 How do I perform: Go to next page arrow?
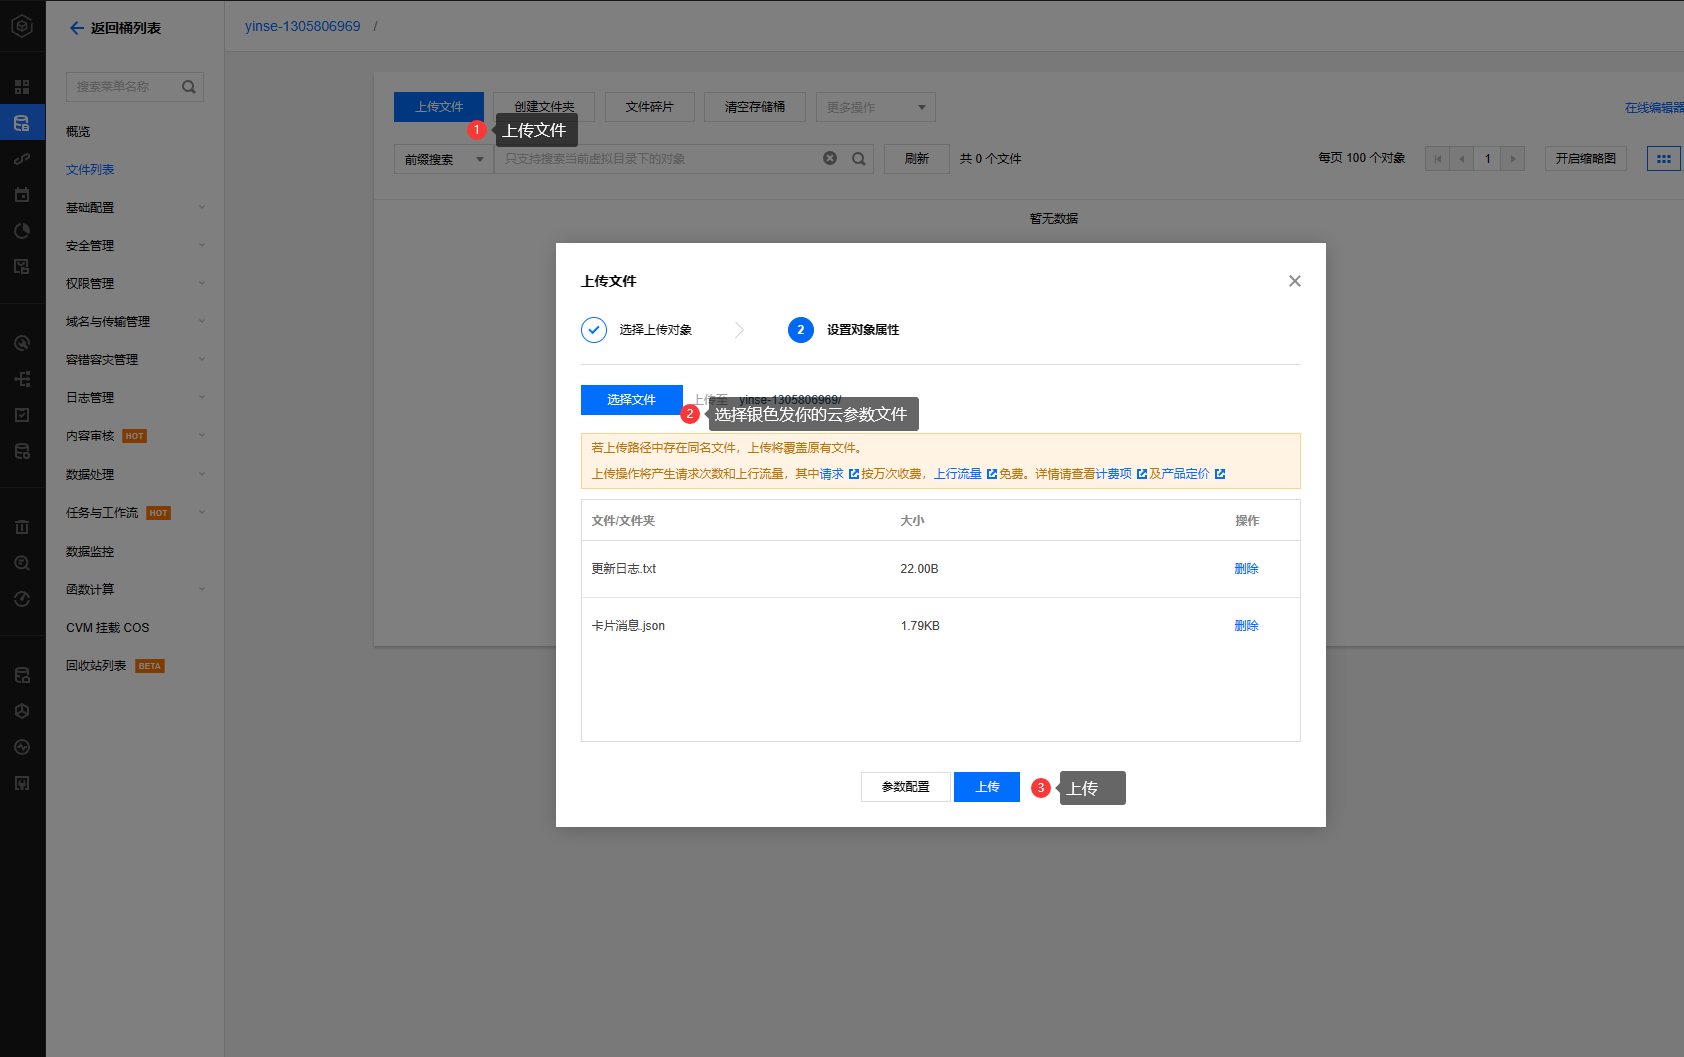pos(1513,158)
